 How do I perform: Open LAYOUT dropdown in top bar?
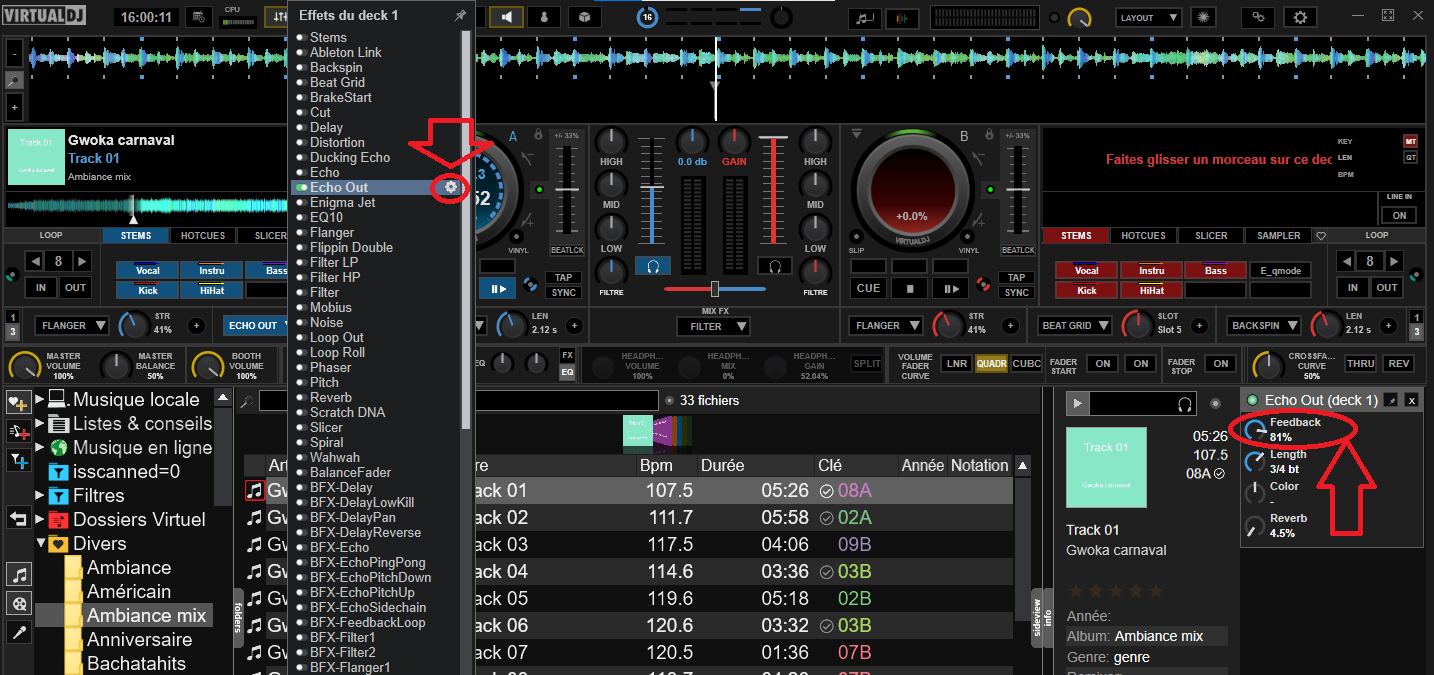tap(1148, 18)
